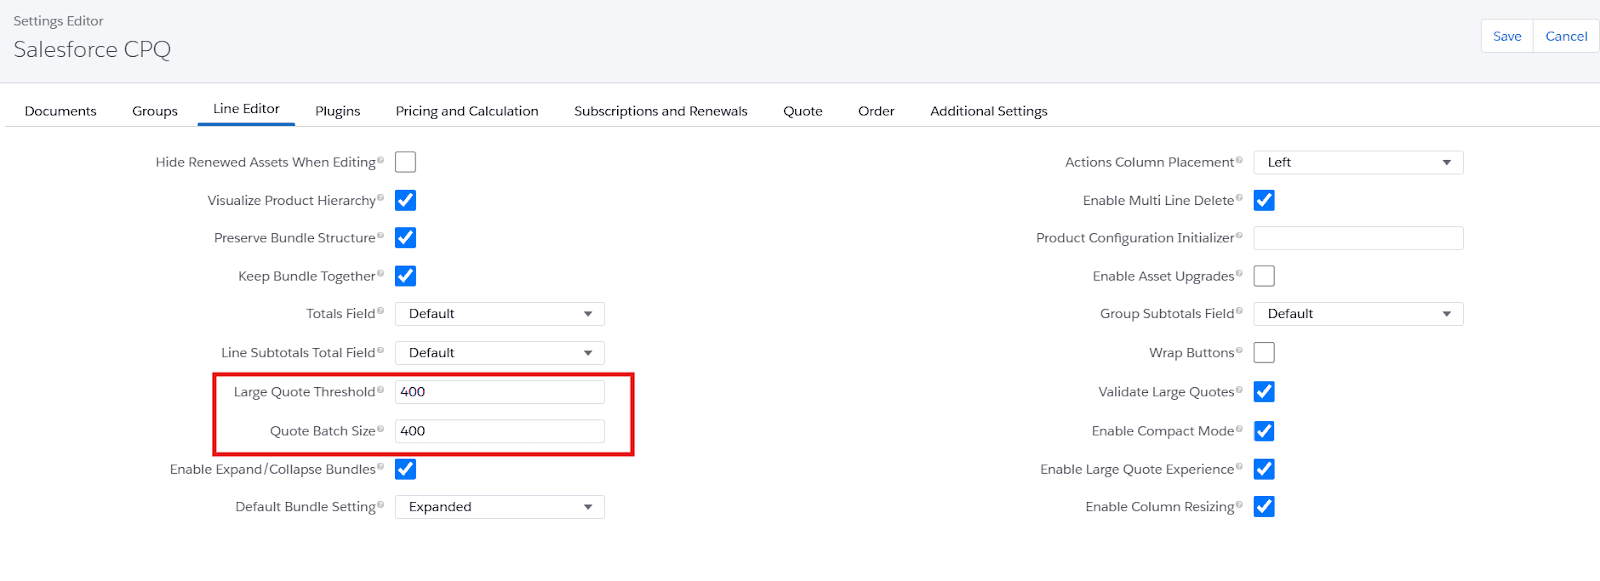1600x581 pixels.
Task: Click help icon next to Hide Renewed Assets When Editing
Action: 380,160
